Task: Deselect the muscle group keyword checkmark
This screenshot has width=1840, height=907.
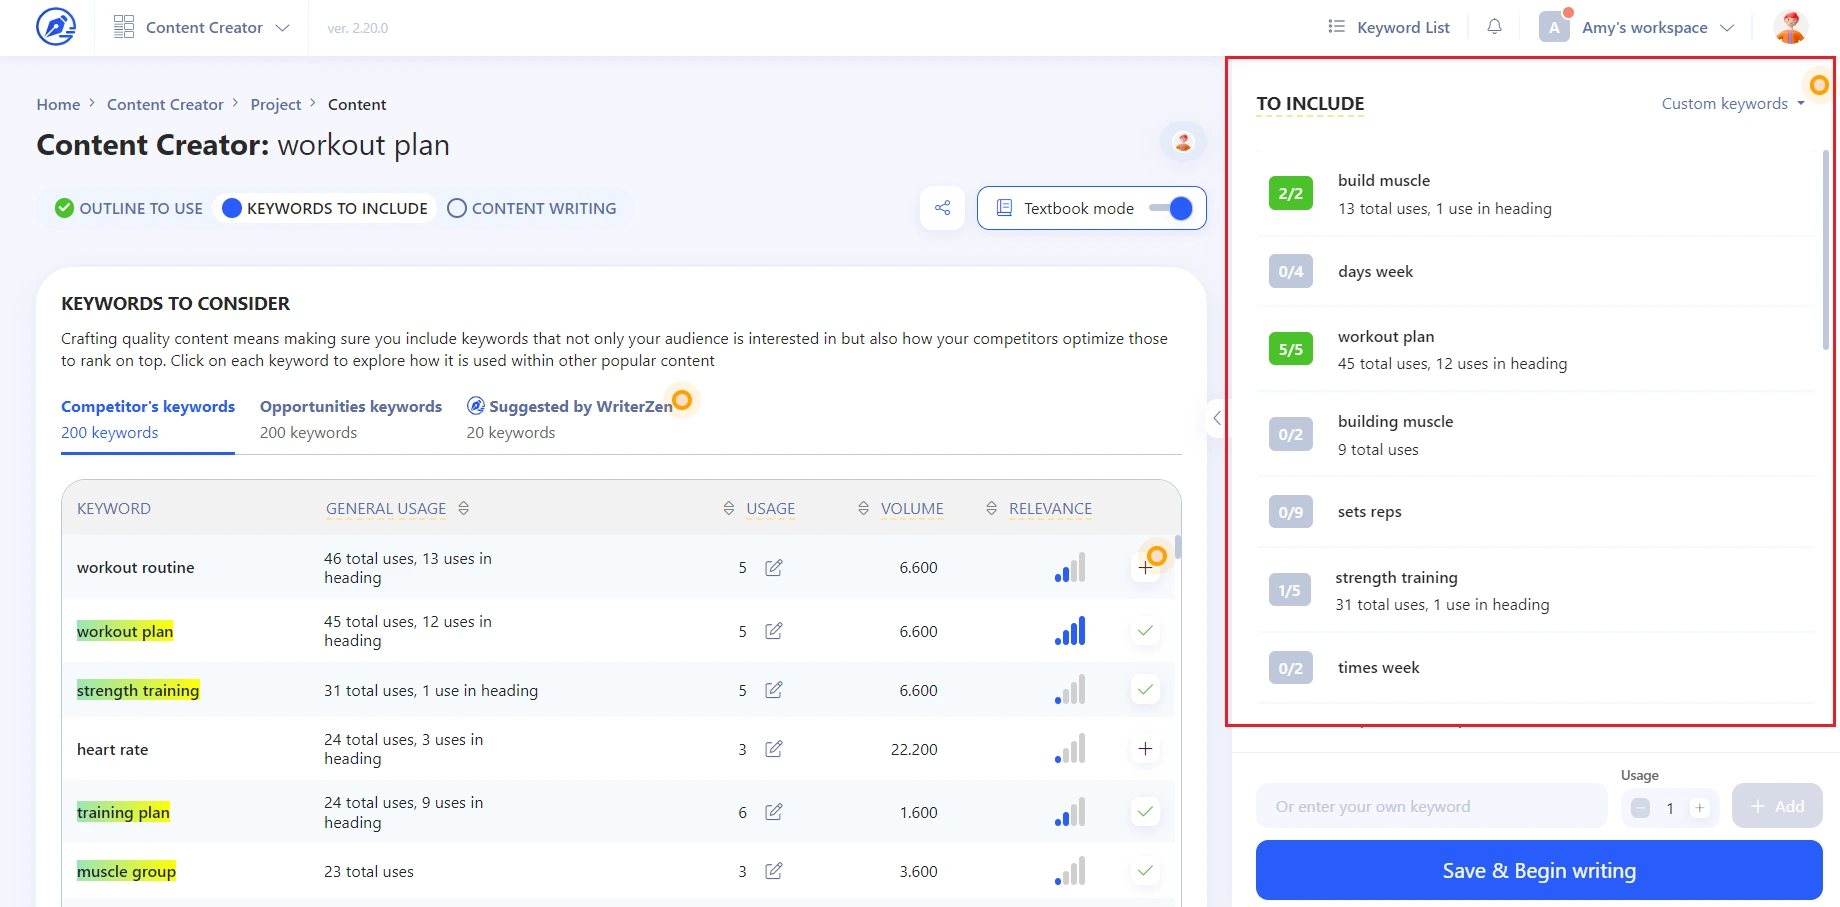Action: click(1145, 871)
